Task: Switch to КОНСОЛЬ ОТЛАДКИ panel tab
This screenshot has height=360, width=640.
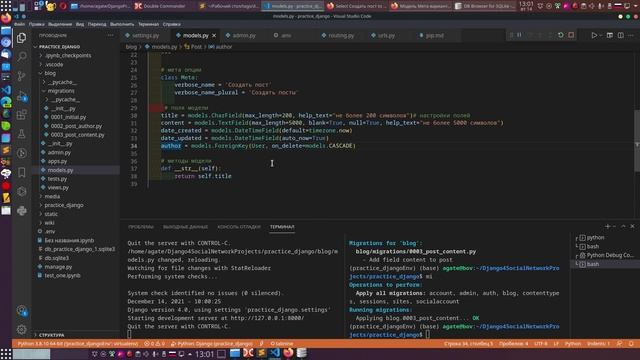Action: pyautogui.click(x=239, y=227)
